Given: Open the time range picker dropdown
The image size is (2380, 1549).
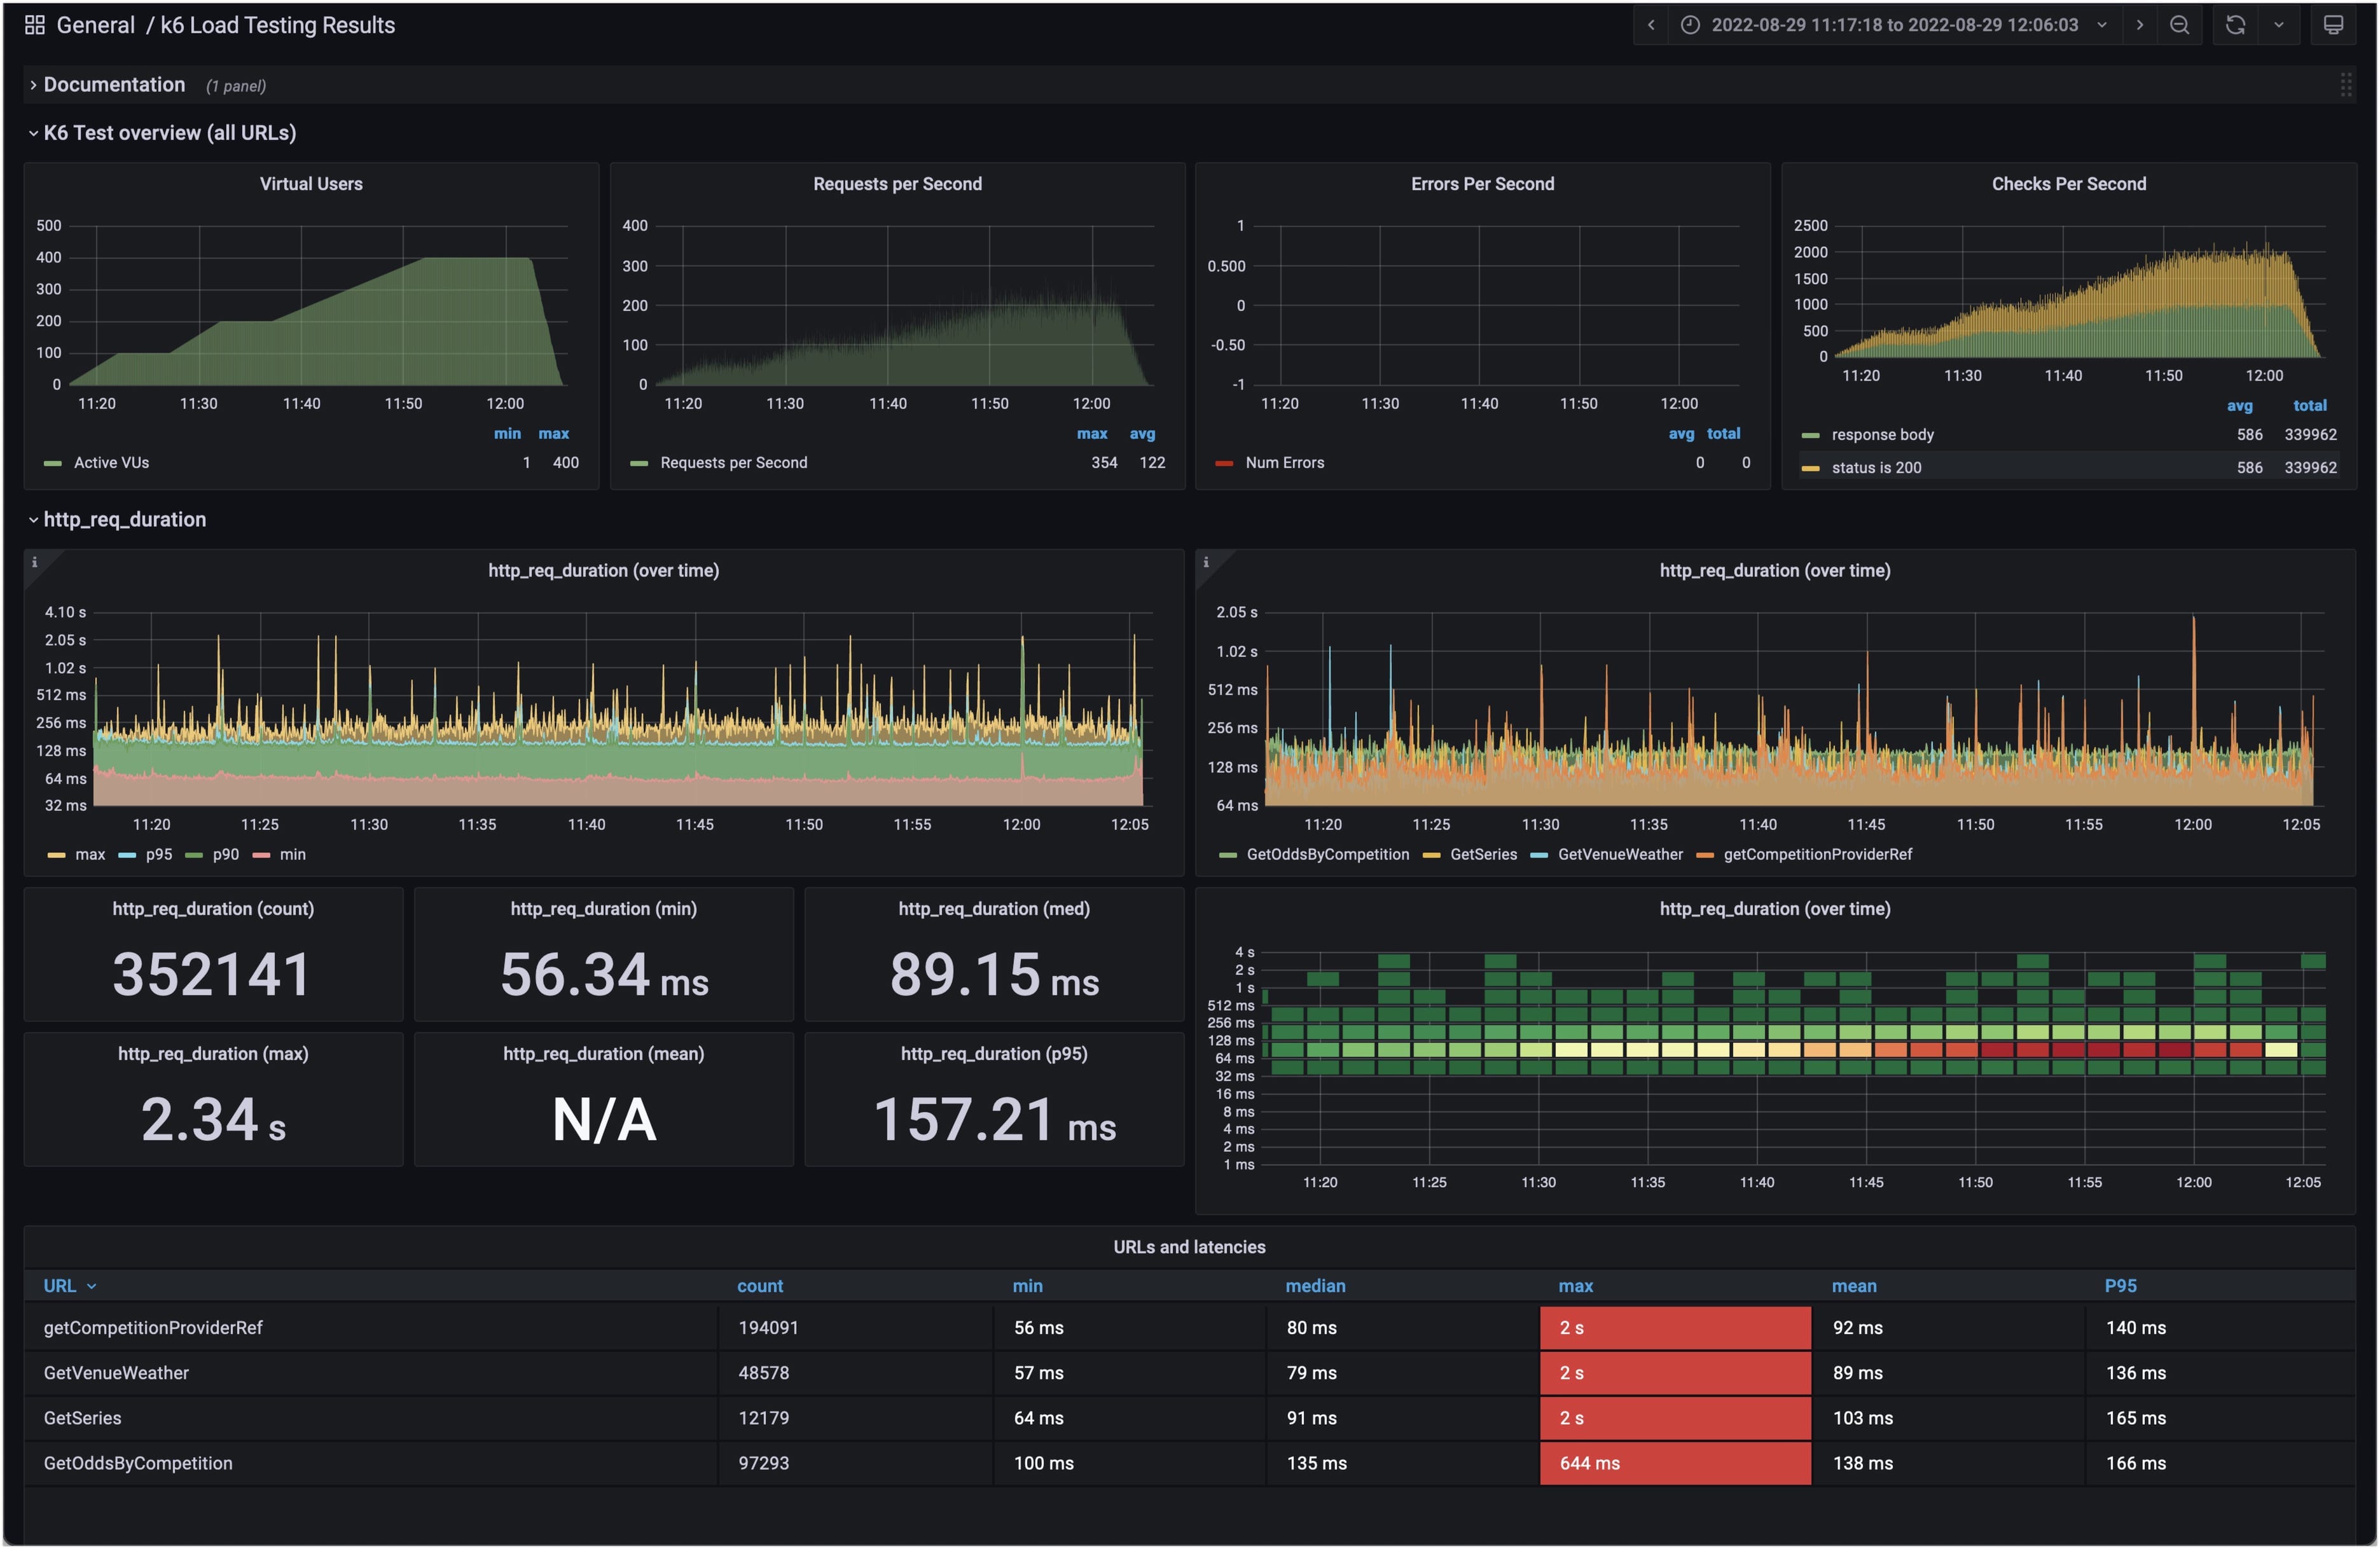Looking at the screenshot, I should pos(1894,25).
